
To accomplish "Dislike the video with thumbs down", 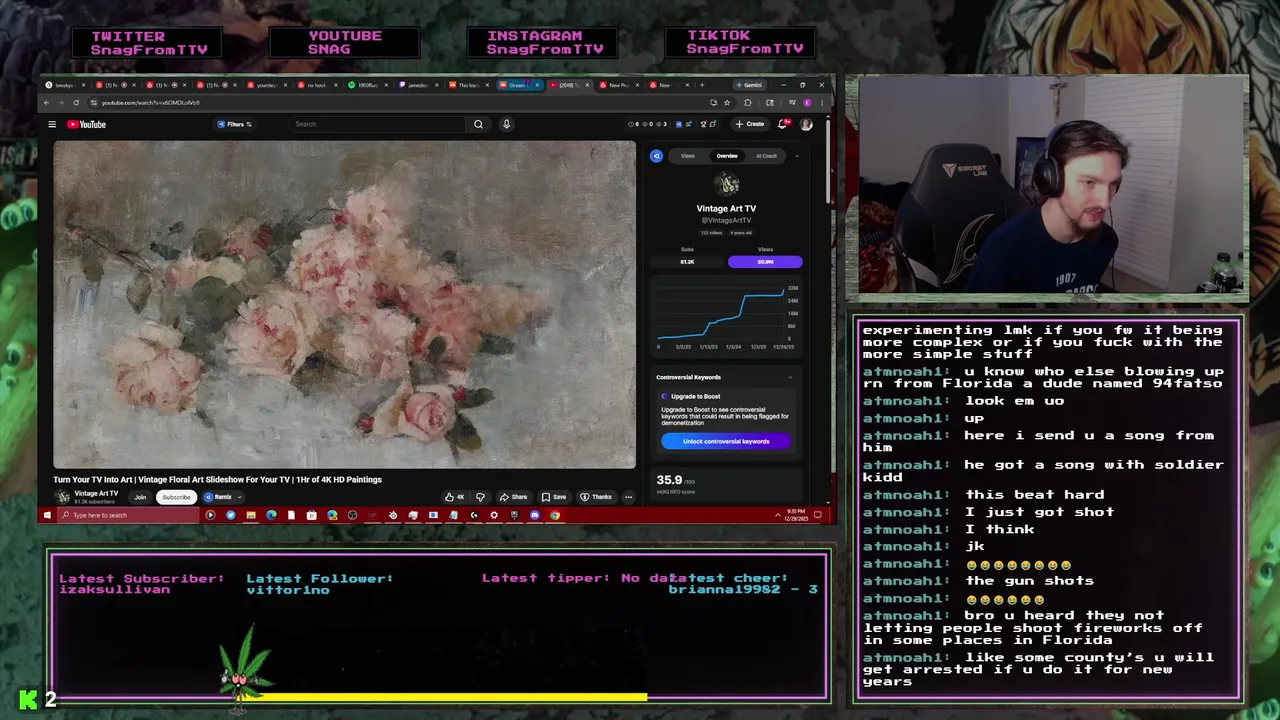I will click(480, 497).
